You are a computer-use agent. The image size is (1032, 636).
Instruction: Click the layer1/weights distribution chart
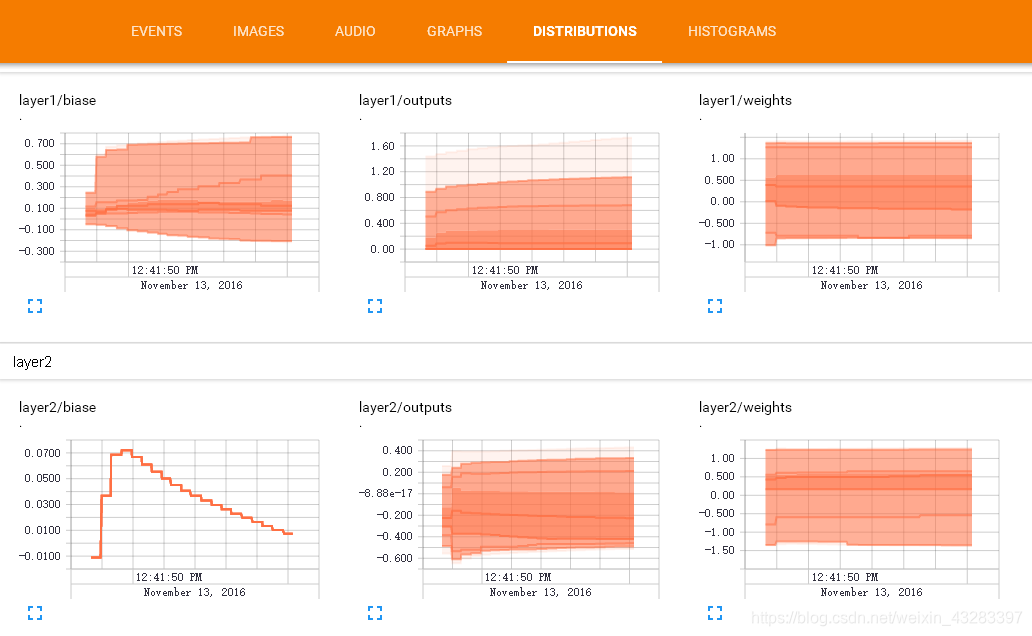pyautogui.click(x=871, y=198)
